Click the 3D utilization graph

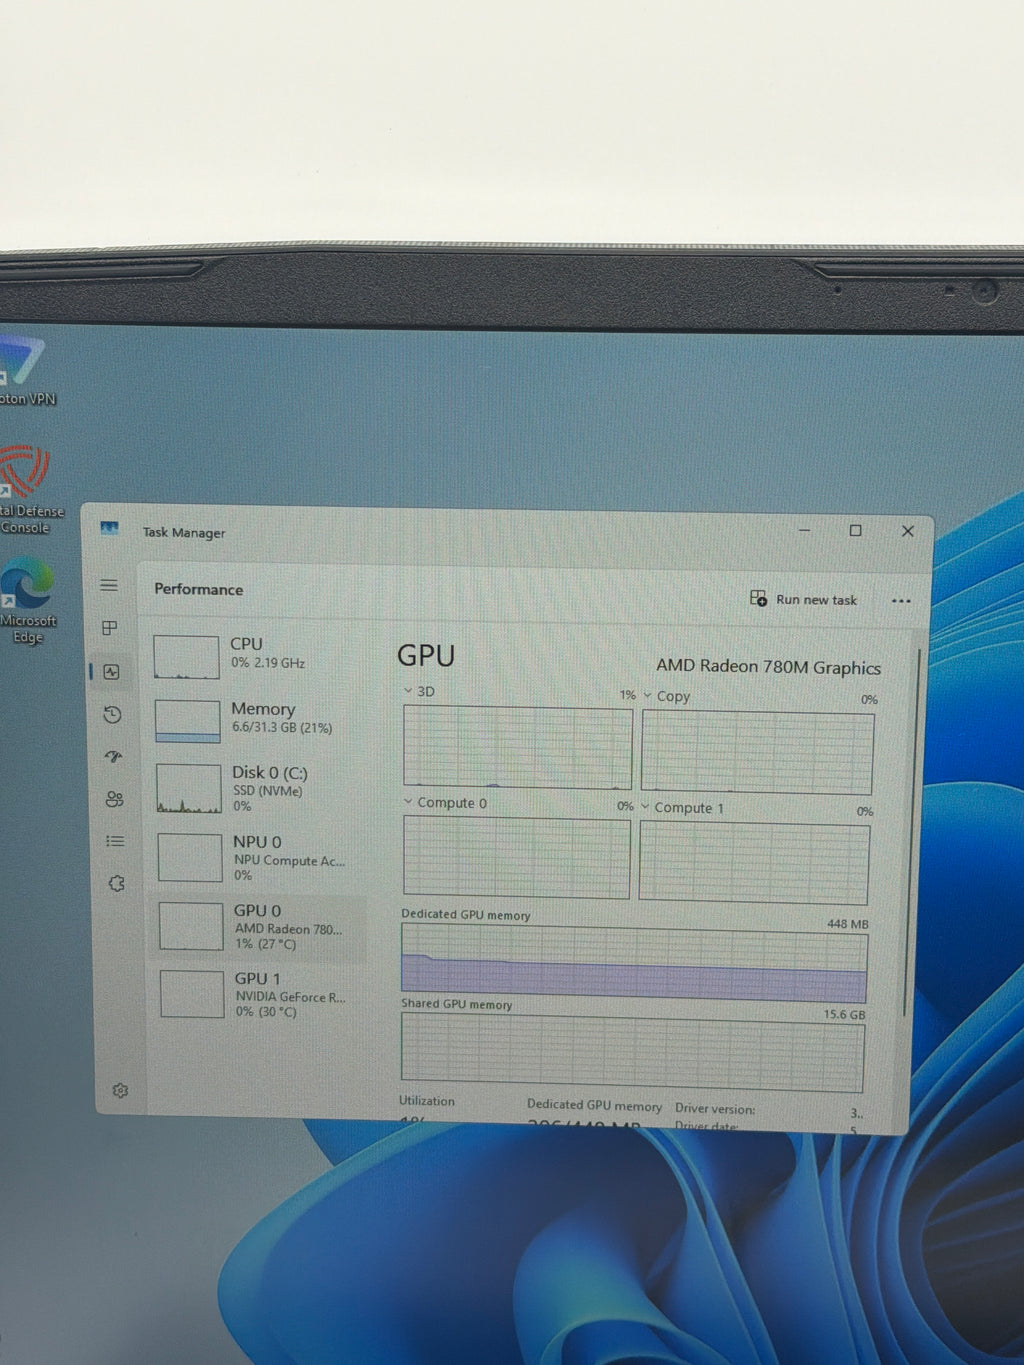point(518,748)
